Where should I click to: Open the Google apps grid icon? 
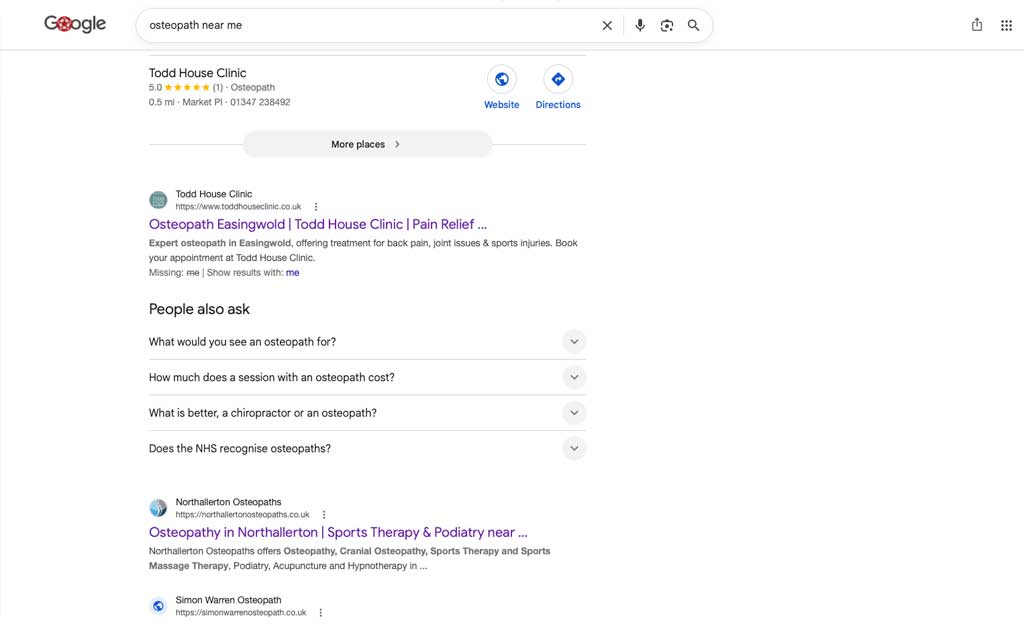pos(1006,25)
